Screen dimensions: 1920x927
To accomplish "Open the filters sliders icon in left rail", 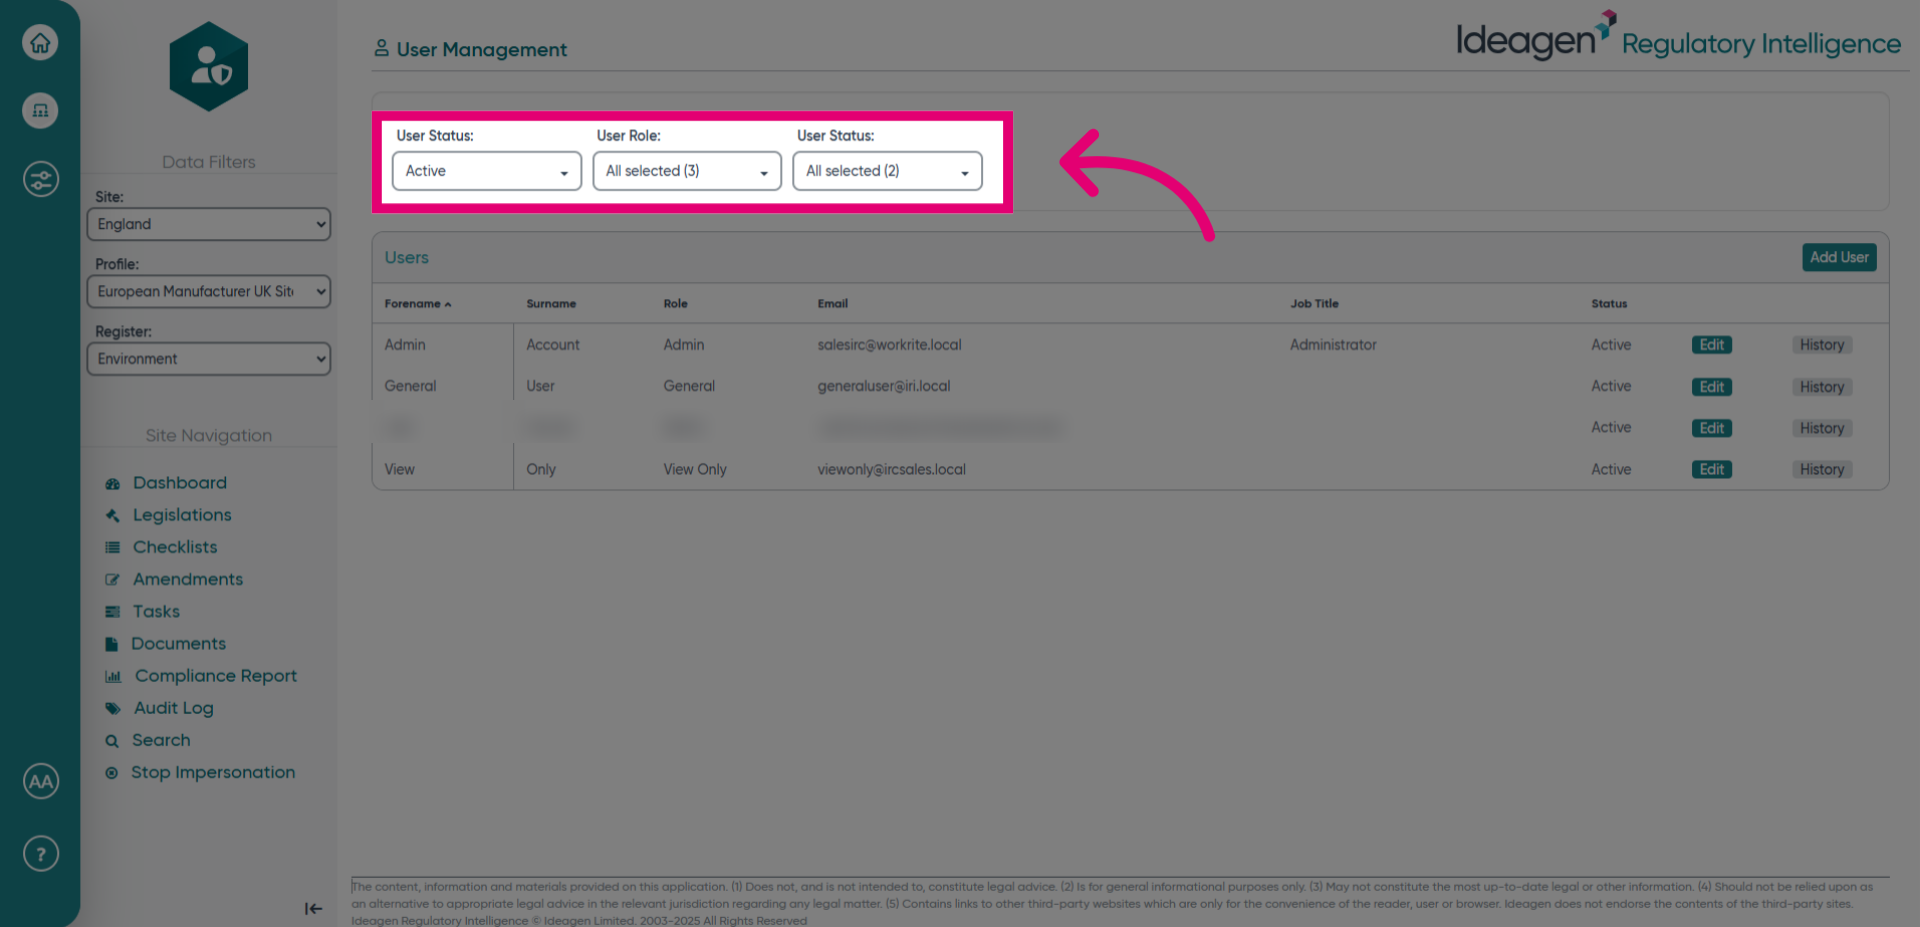I will coord(40,179).
